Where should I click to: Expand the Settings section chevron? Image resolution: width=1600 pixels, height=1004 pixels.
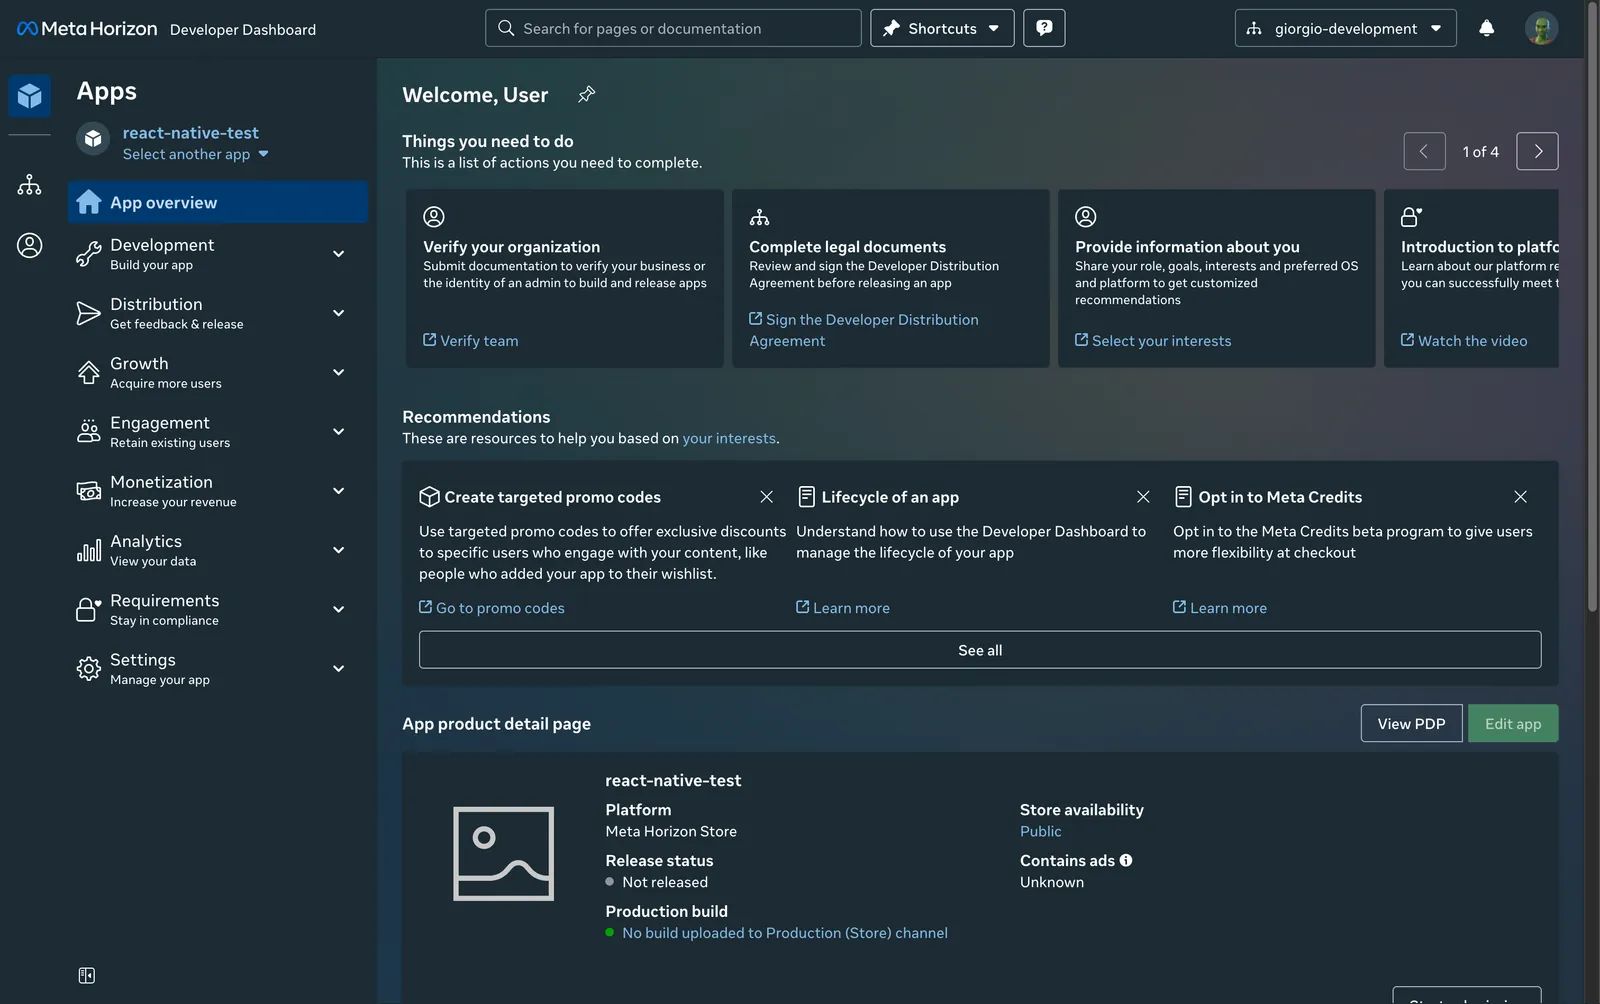[339, 669]
